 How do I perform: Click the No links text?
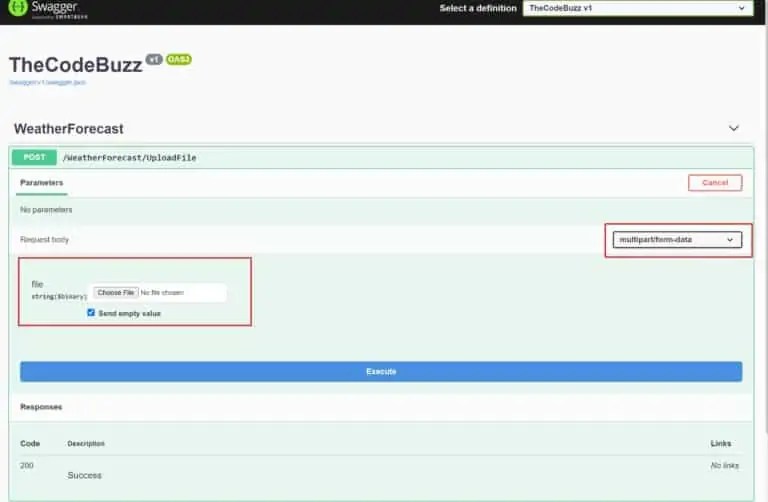(x=724, y=465)
